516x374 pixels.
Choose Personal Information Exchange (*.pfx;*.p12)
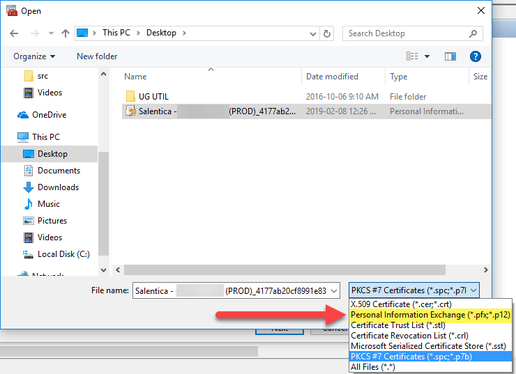(x=430, y=315)
